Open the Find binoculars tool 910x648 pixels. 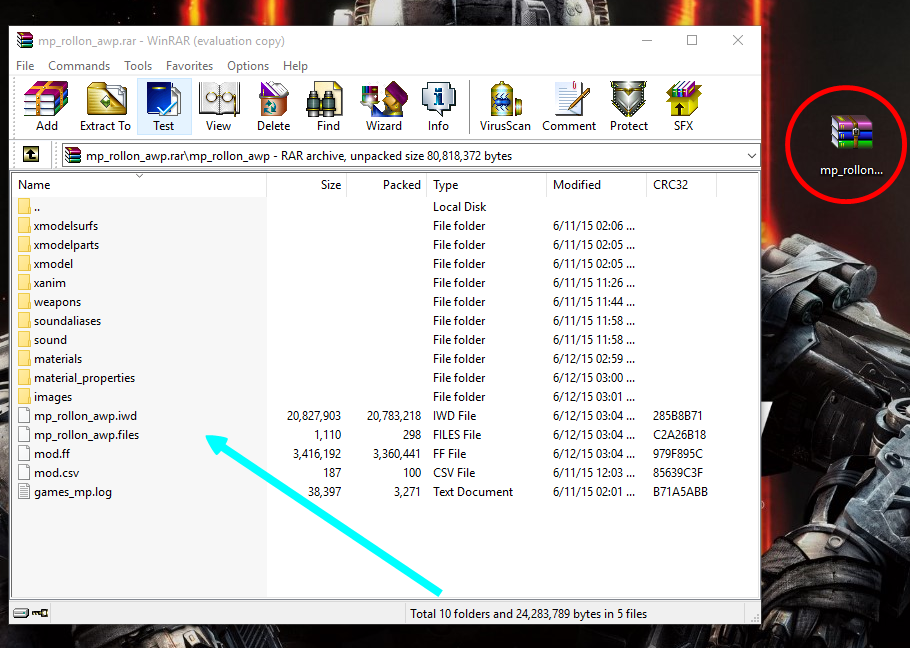(x=328, y=106)
